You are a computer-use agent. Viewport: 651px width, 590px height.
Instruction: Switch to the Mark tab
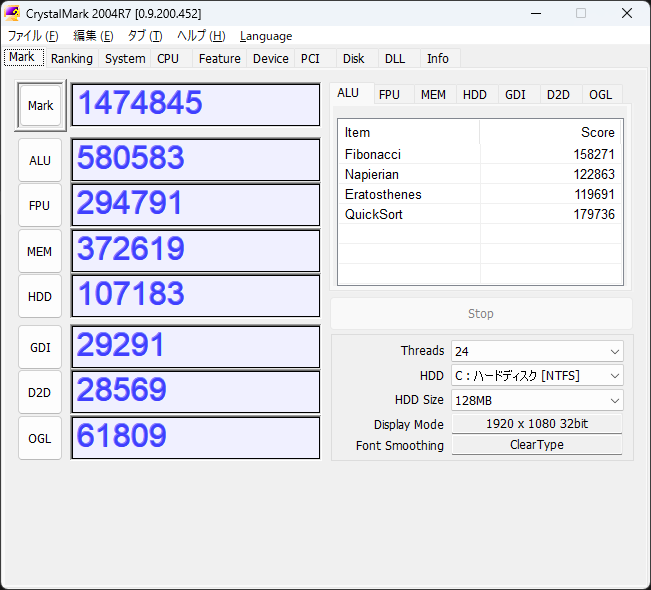24,57
